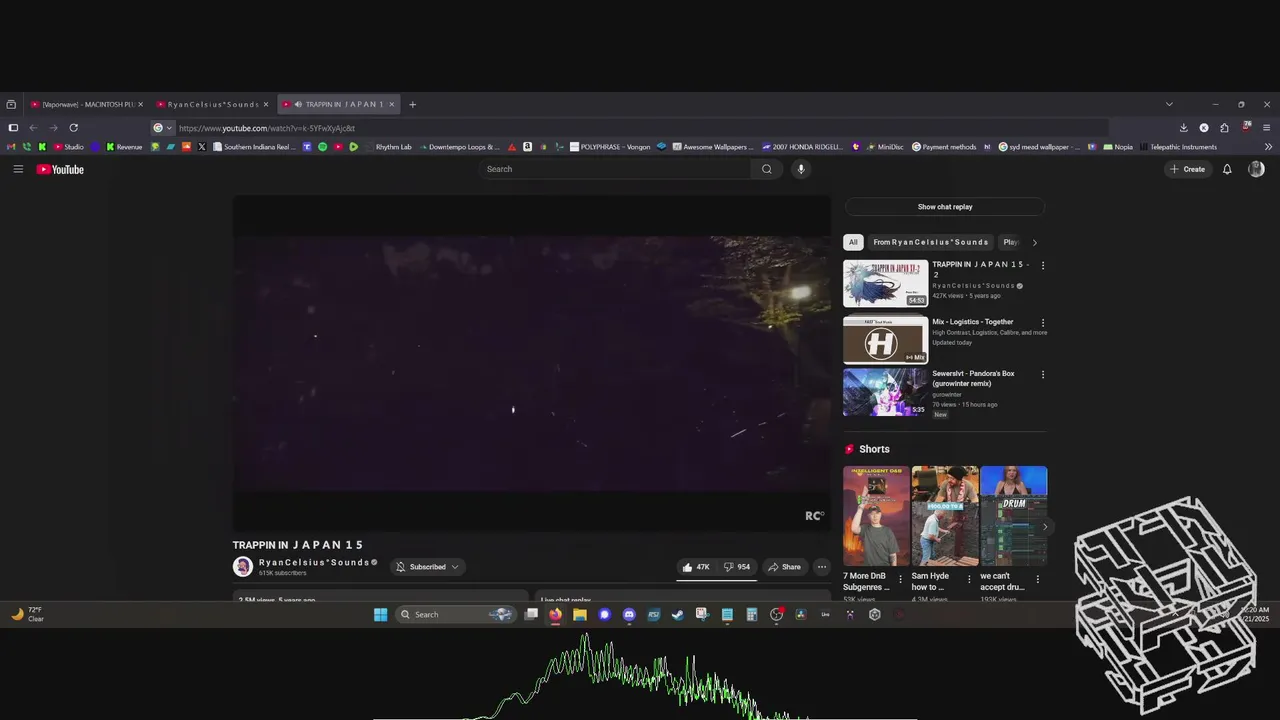Select the All filter chip
The image size is (1280, 720).
click(x=853, y=242)
